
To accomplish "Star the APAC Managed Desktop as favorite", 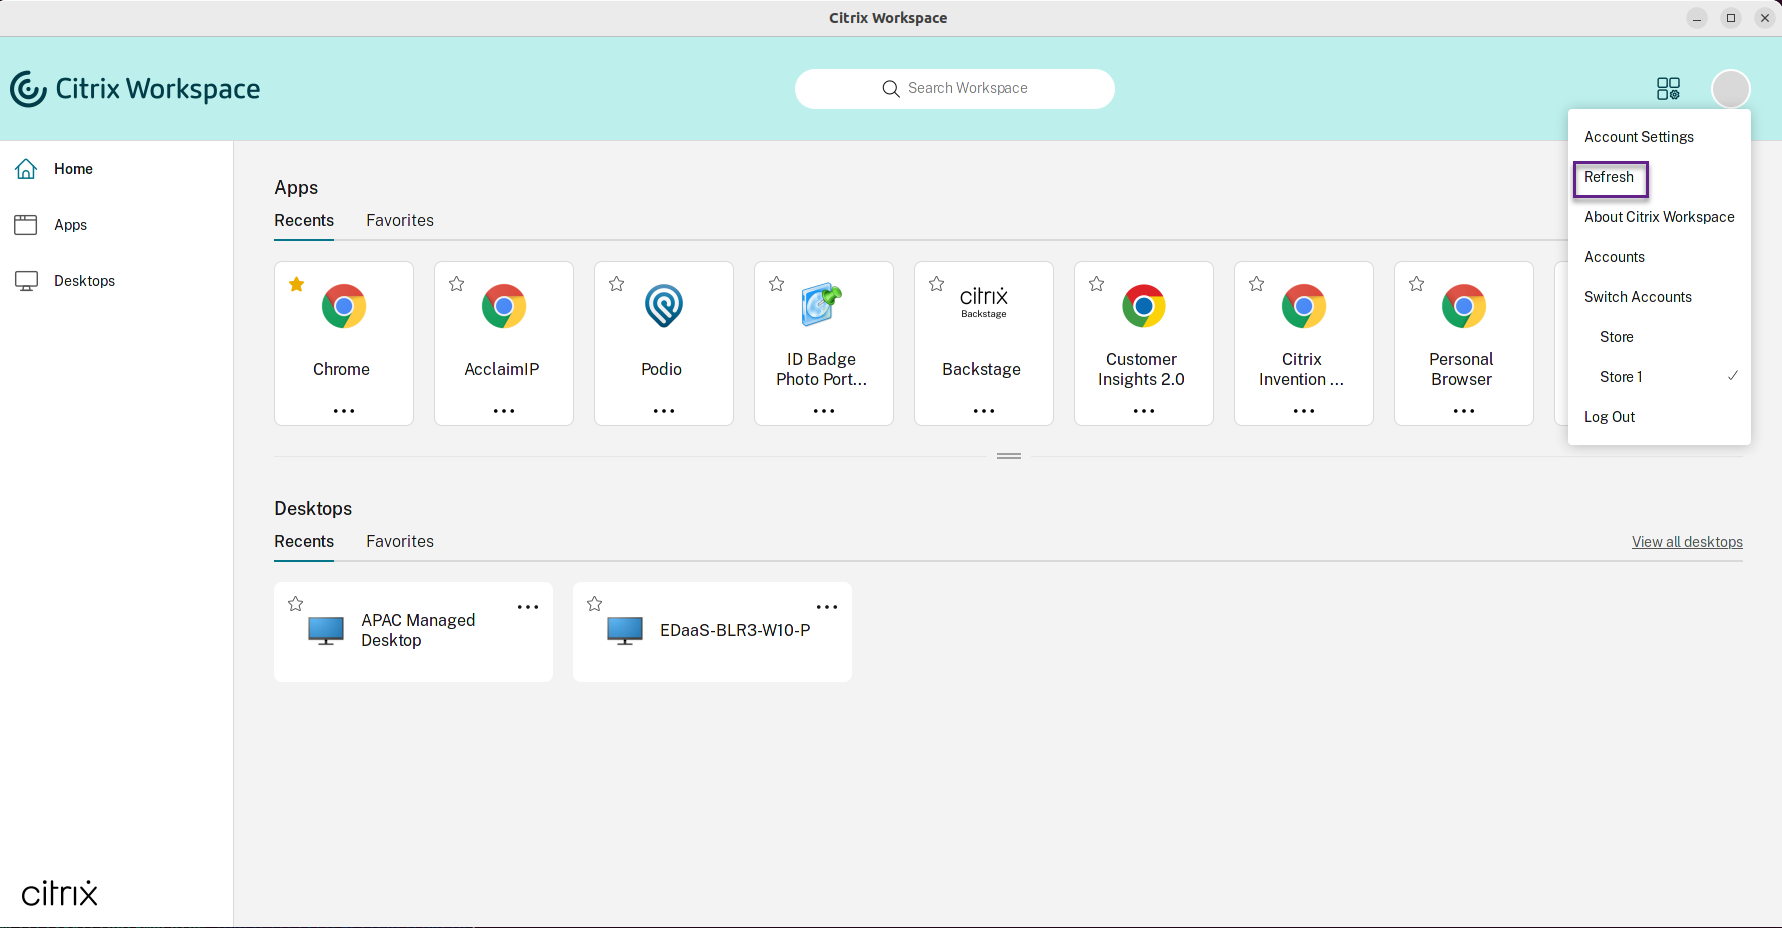I will click(x=295, y=604).
